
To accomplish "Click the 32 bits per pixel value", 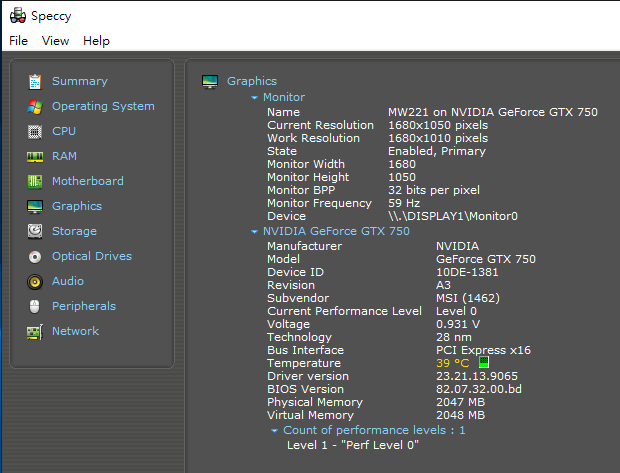I will tap(434, 190).
